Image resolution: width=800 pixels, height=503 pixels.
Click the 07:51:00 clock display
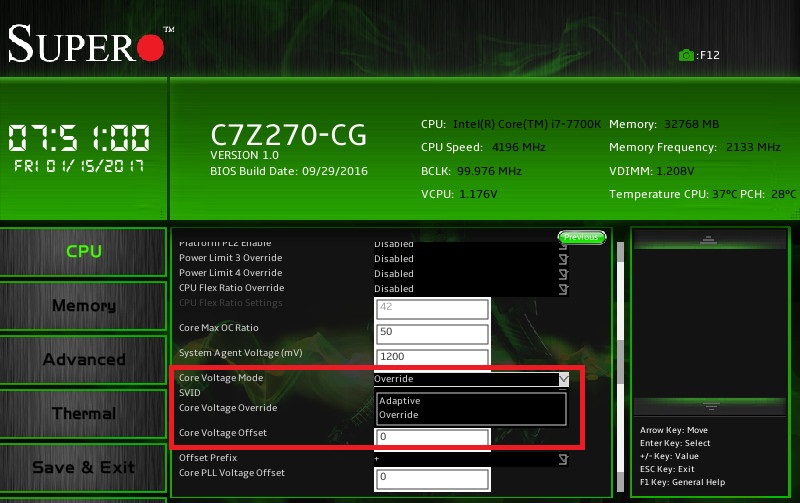pos(79,138)
